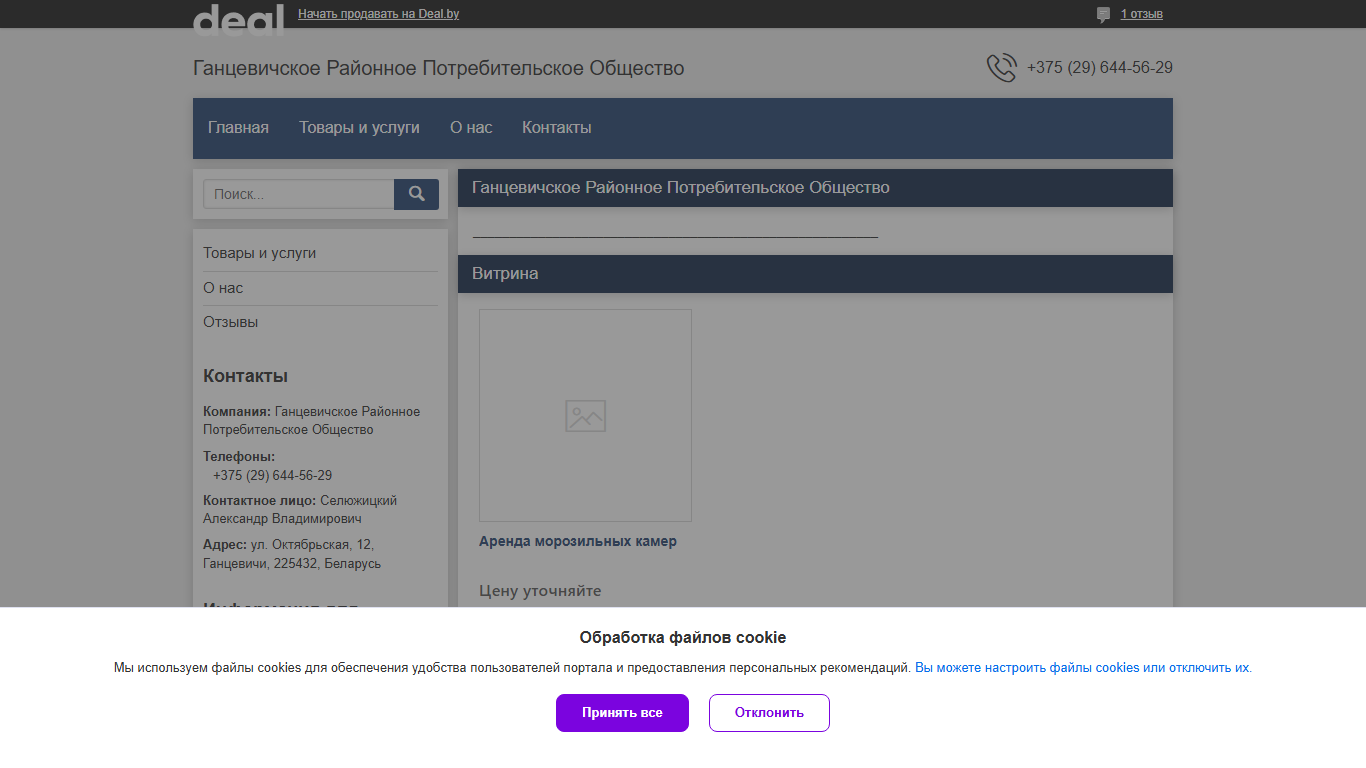1366x768 pixels.
Task: Accept cookies with 'Принять все' button
Action: click(622, 713)
